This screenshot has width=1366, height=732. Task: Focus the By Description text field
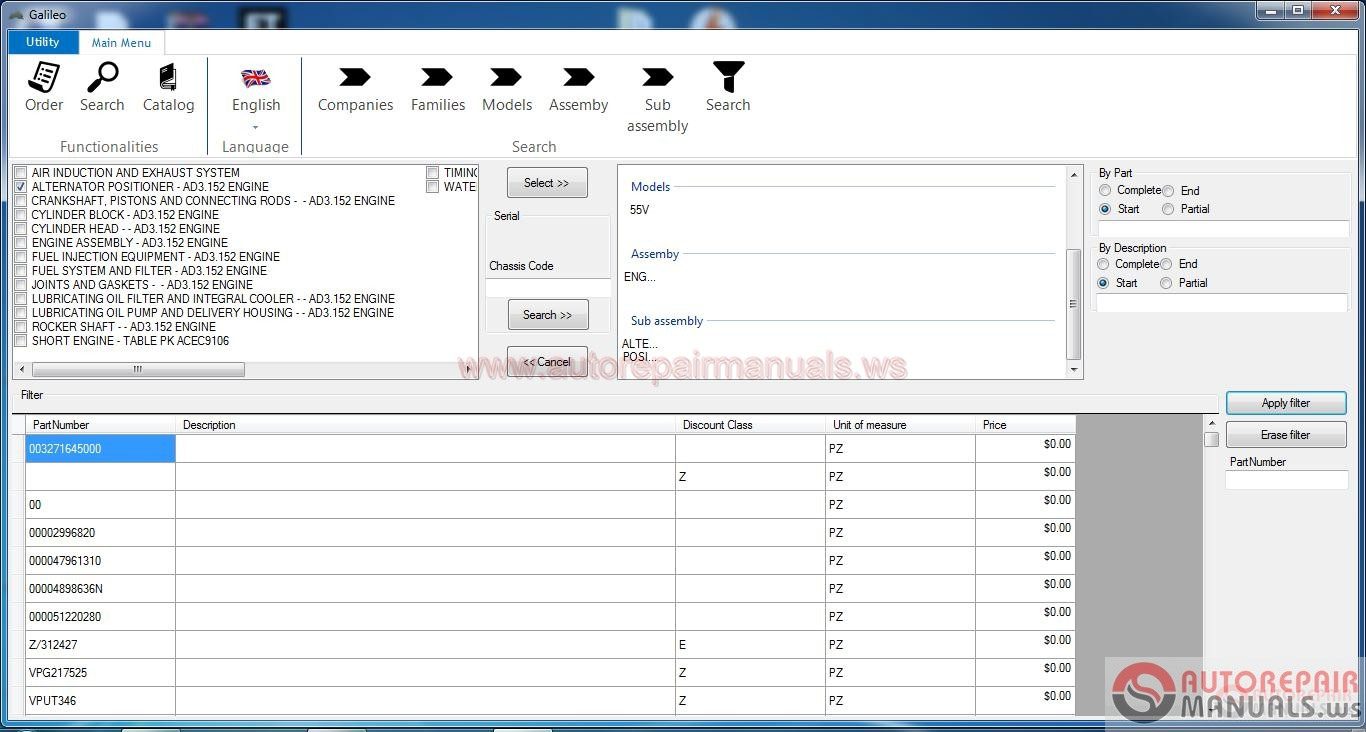1222,303
